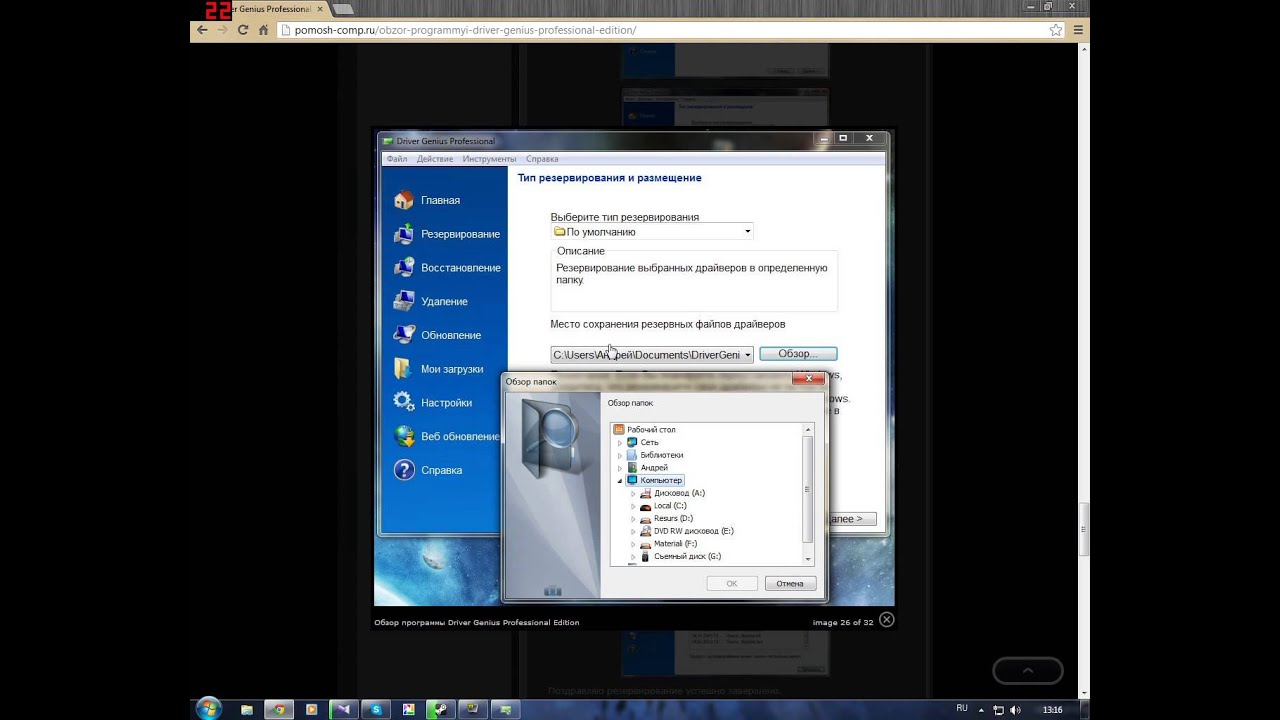
Task: Open the Windows Start orb
Action: [209, 709]
